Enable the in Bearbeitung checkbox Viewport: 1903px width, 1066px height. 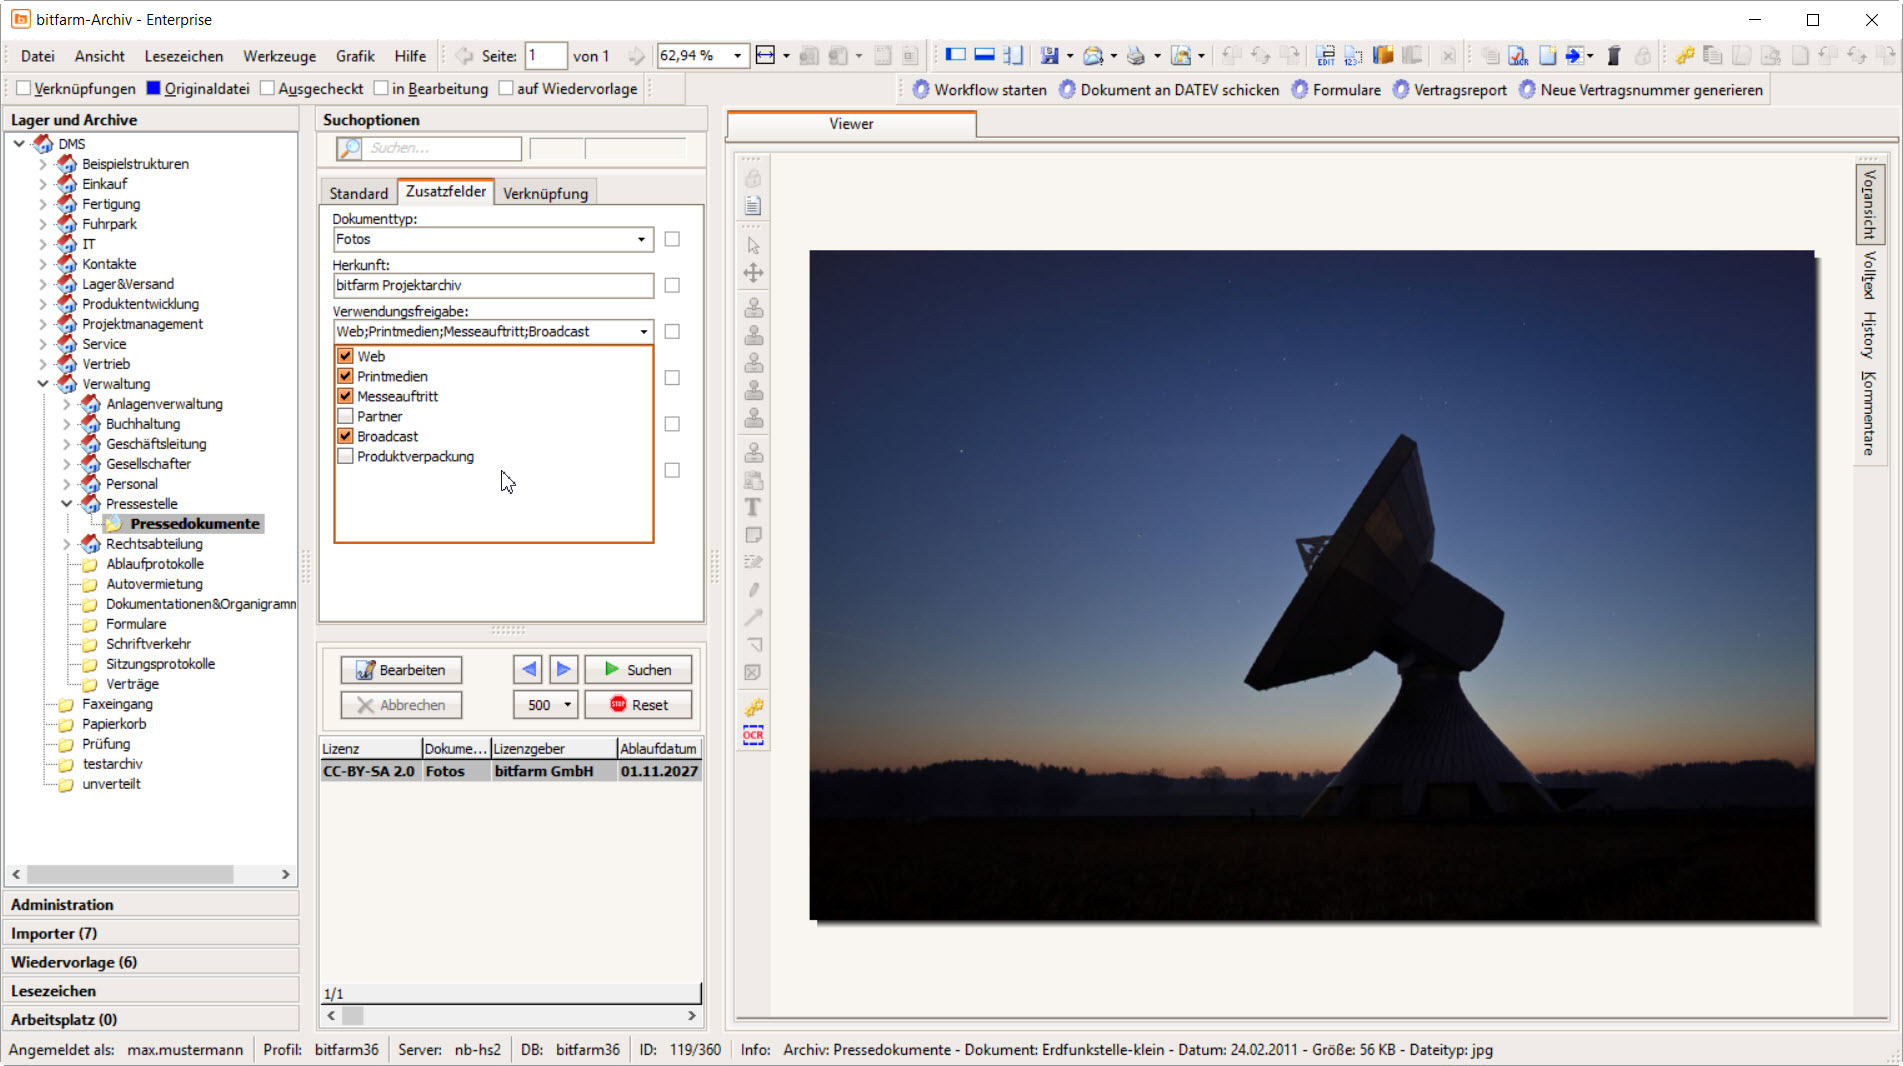pyautogui.click(x=381, y=88)
